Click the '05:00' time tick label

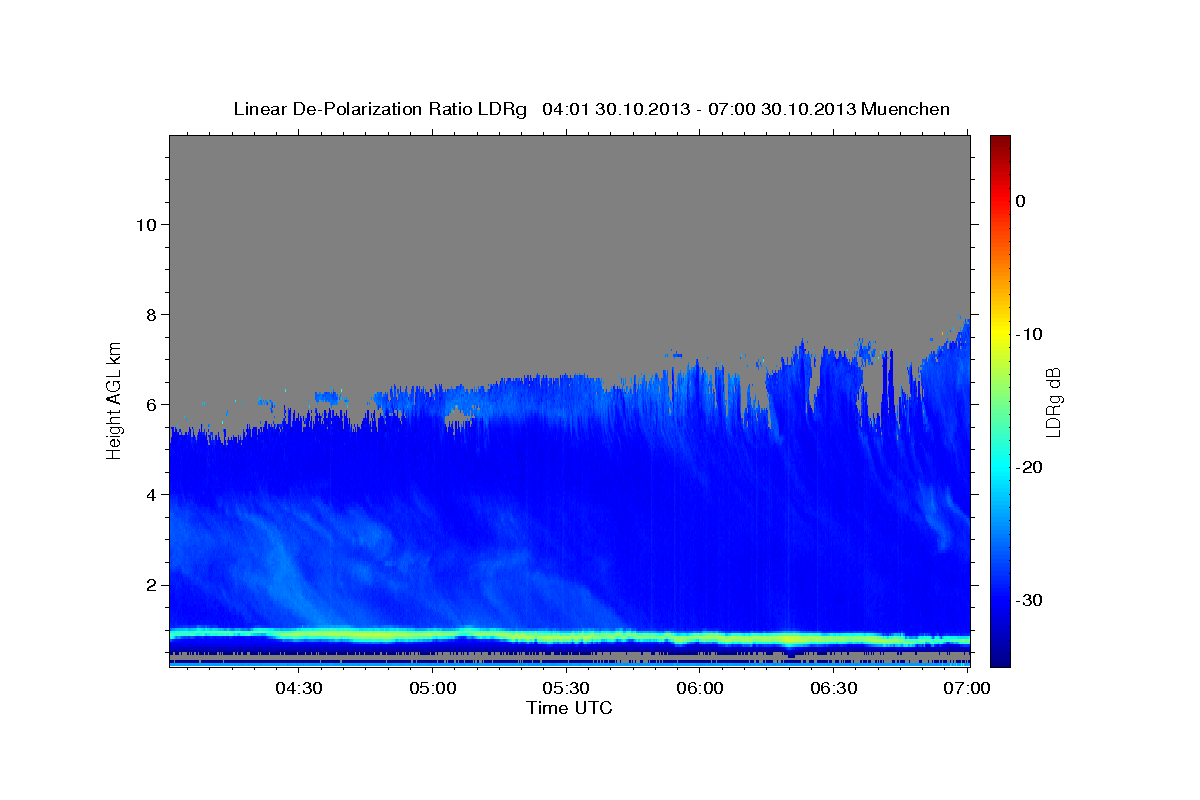pos(432,688)
